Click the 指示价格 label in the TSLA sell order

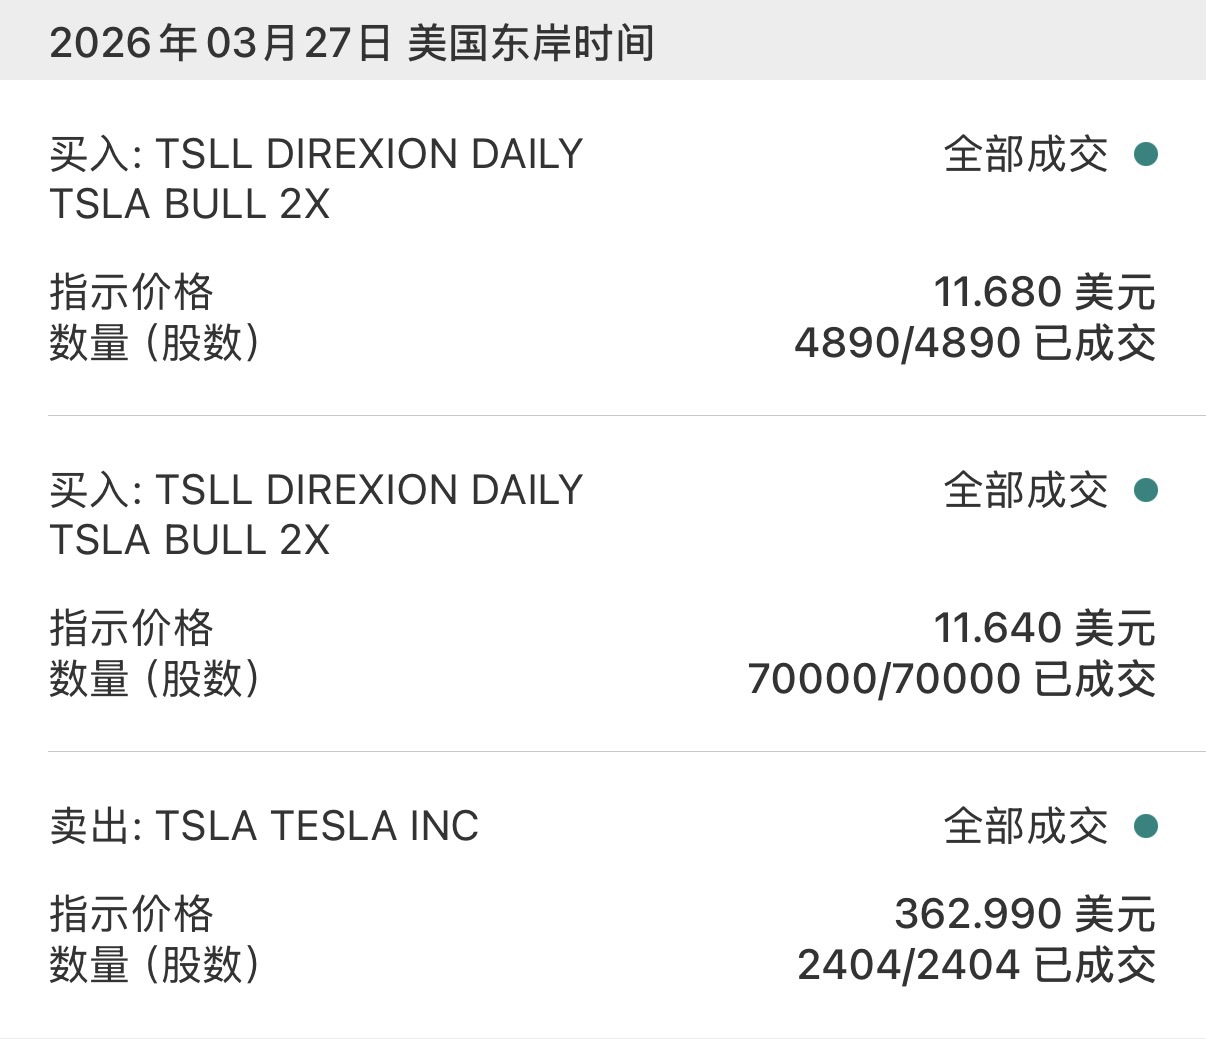[132, 914]
